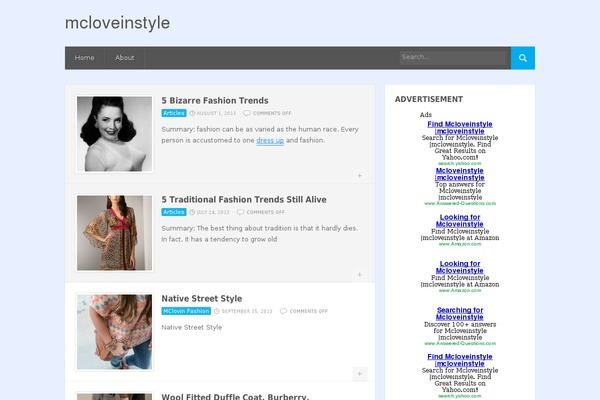Open the 5 Bizarre Fashion Trends post
Screen dimensions: 600x400
tap(215, 100)
